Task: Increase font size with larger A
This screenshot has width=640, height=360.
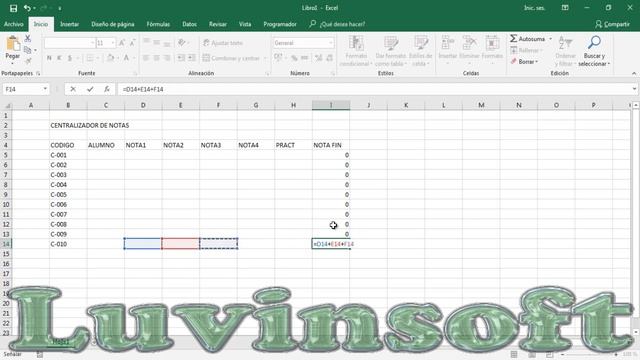Action: pos(122,43)
